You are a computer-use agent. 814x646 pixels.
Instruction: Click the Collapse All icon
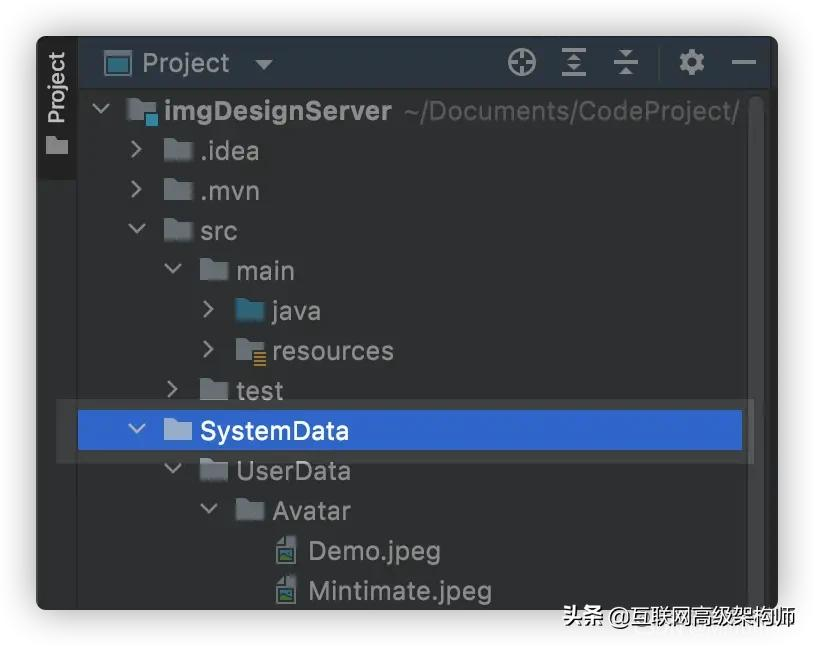pyautogui.click(x=626, y=63)
